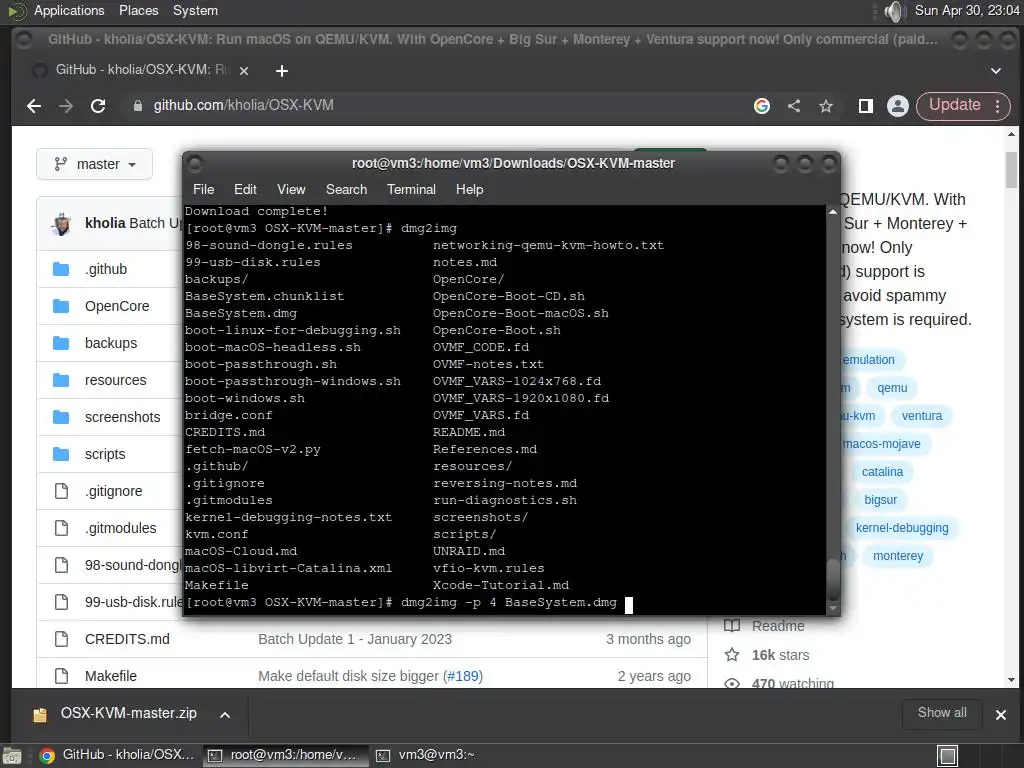Image resolution: width=1024 pixels, height=768 pixels.
Task: Open the CREDITS.md file
Action: [127, 639]
